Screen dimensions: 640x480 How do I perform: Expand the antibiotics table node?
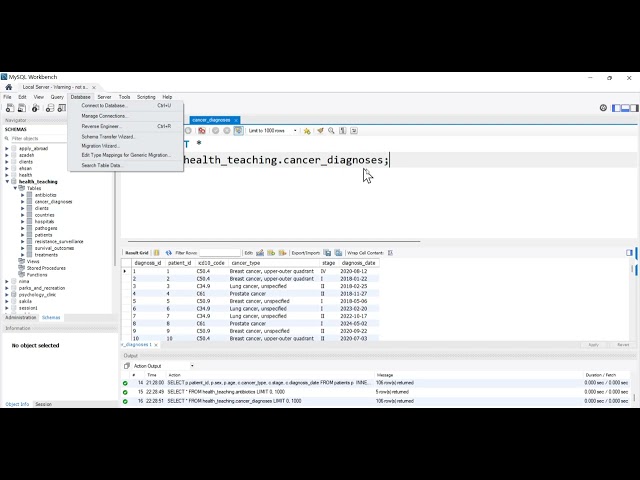(23, 195)
